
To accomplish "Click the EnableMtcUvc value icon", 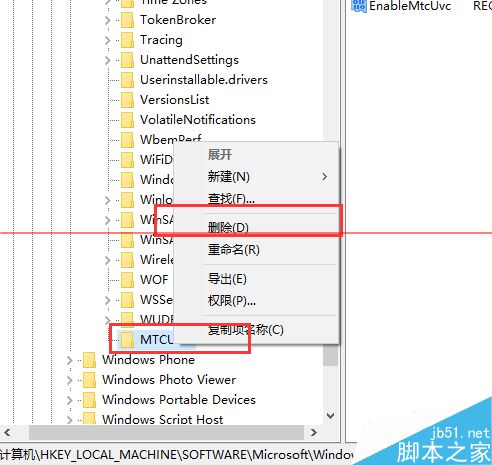I will (359, 6).
